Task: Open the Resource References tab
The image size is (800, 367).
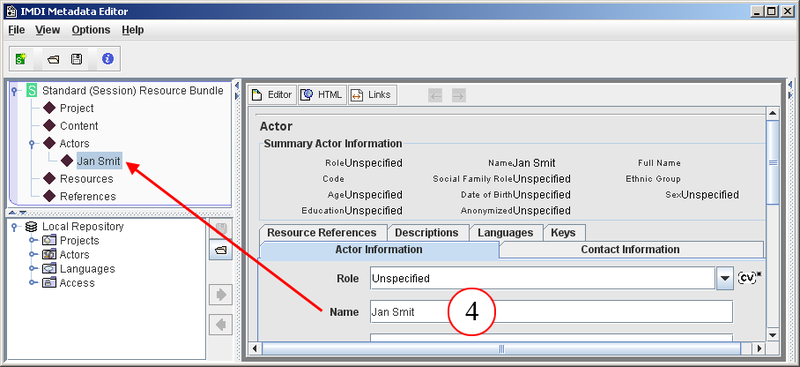Action: point(322,233)
